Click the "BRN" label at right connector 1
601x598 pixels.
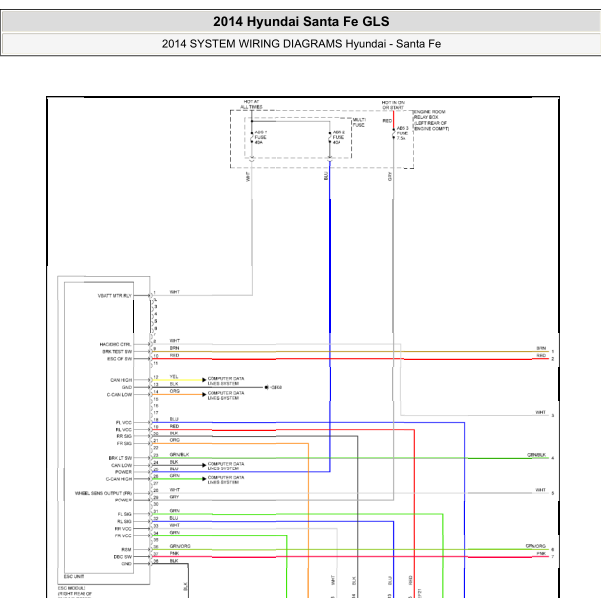(x=541, y=348)
